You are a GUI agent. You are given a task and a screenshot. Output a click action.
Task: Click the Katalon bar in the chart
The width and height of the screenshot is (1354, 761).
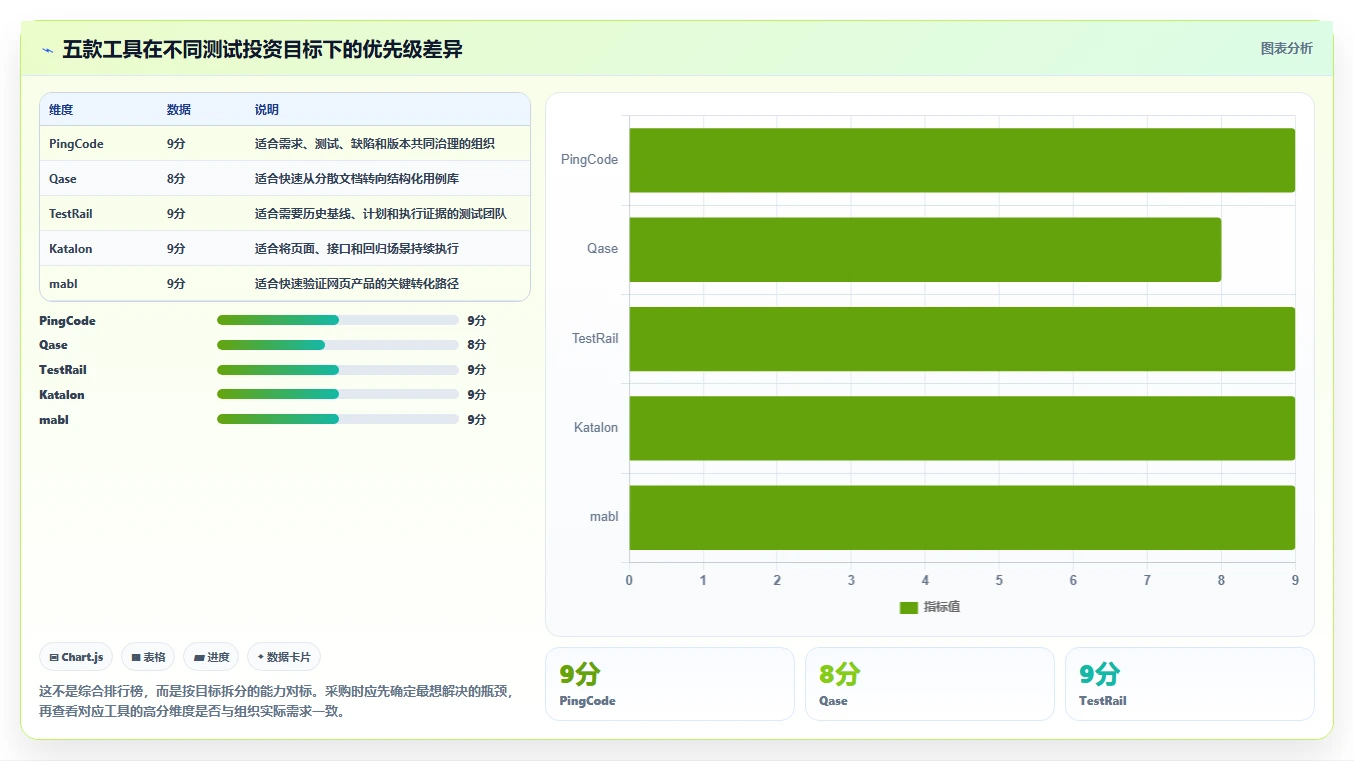pyautogui.click(x=962, y=428)
